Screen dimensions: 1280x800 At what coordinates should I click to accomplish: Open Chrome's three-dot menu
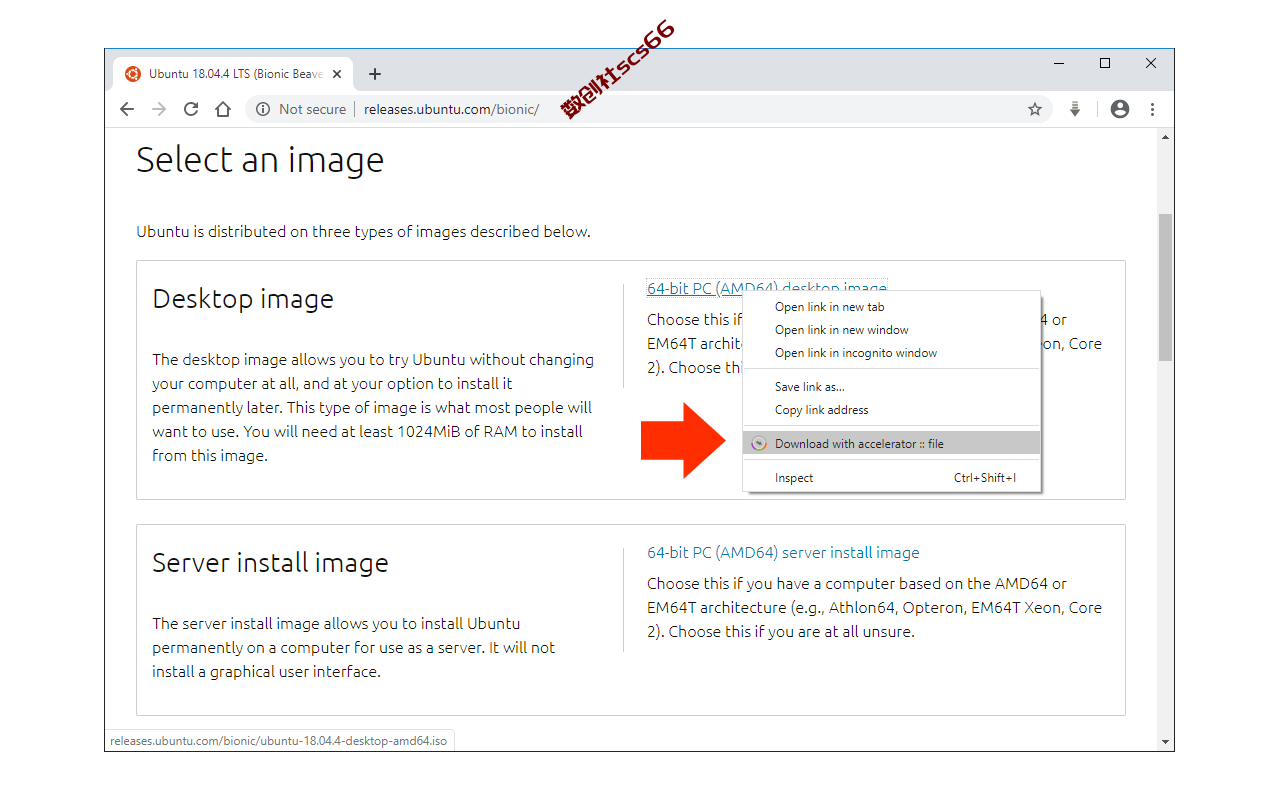[1152, 109]
